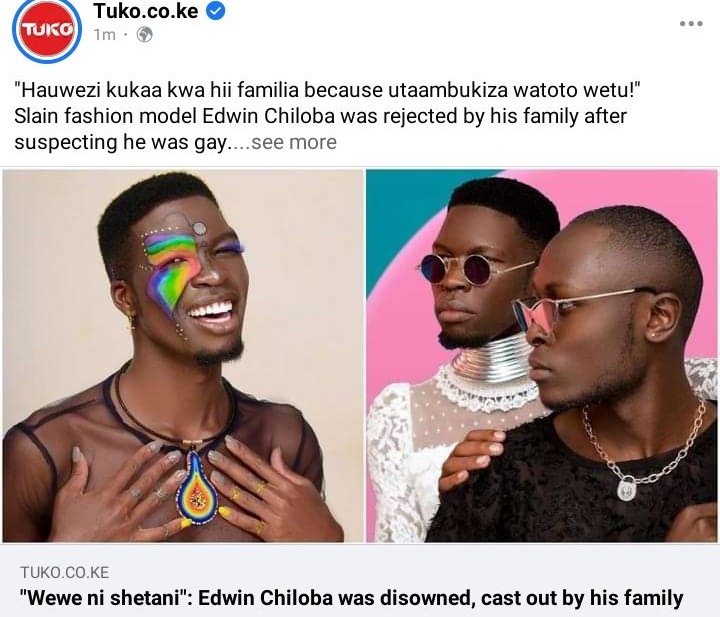Open the photo of two men in sunglasses
This screenshot has width=720, height=617.
(541, 356)
